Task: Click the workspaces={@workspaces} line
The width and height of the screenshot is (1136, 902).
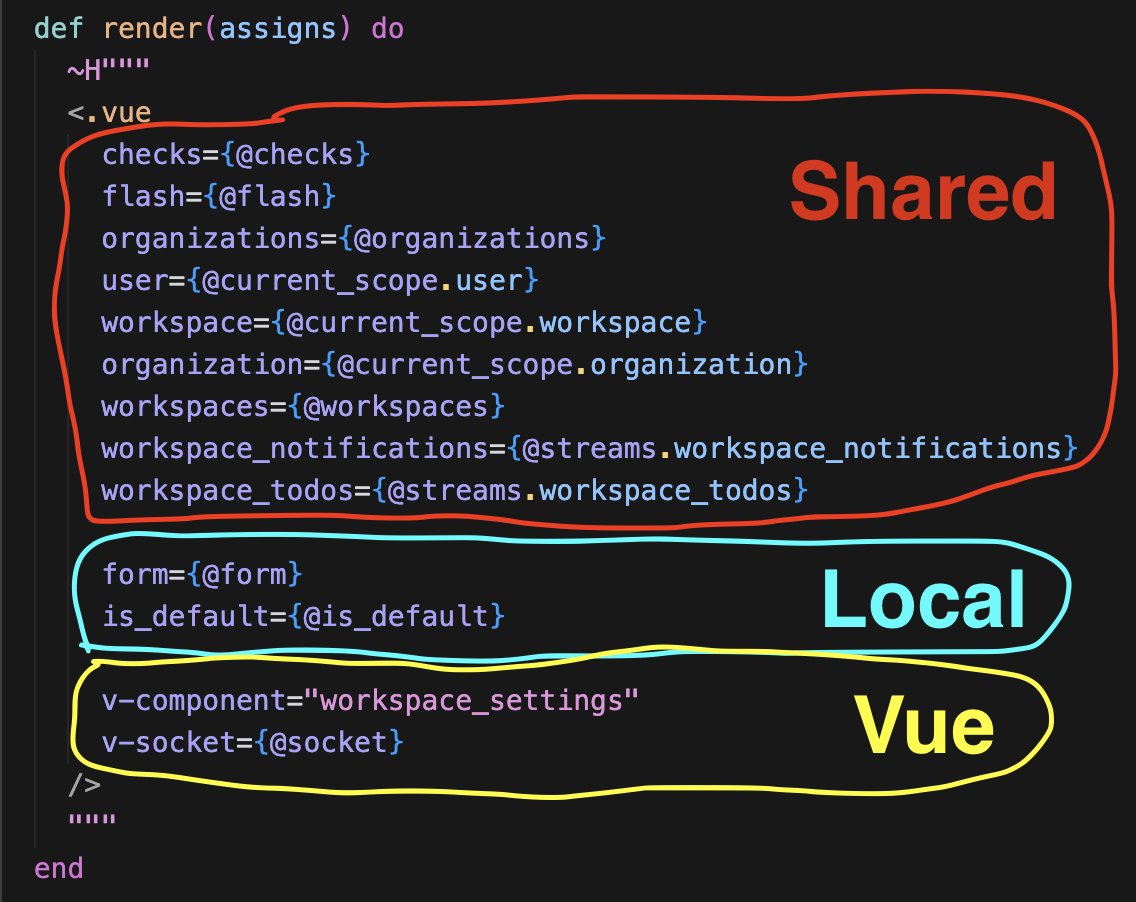Action: [303, 407]
